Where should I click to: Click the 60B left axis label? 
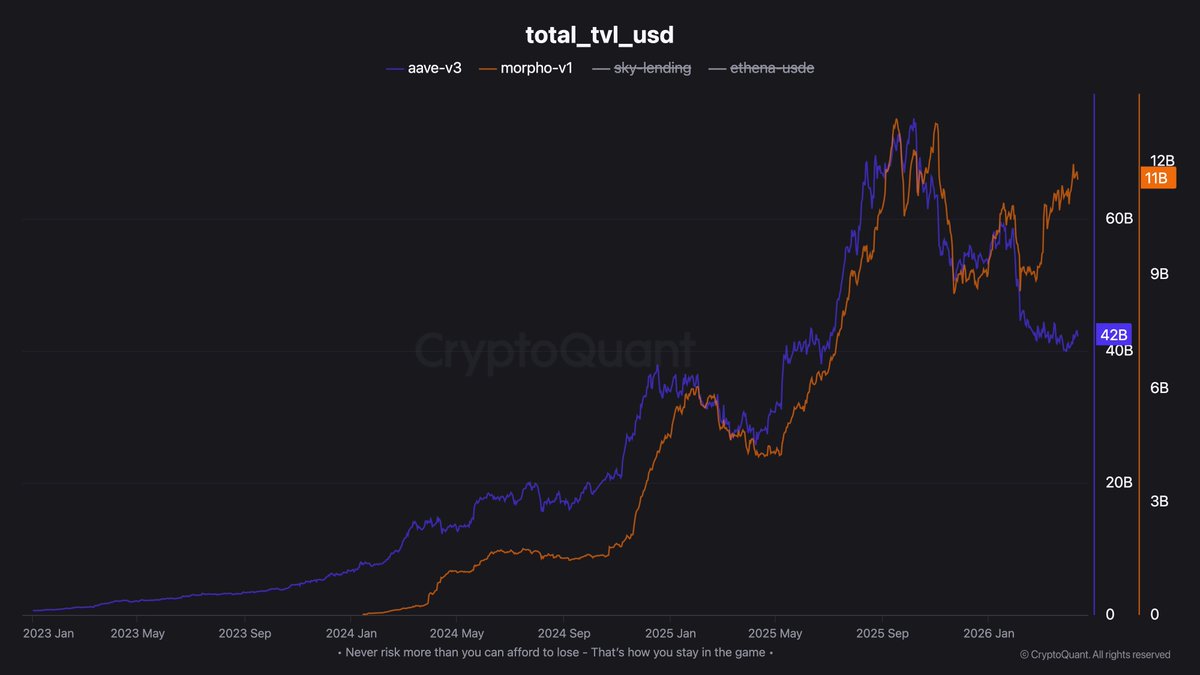[1118, 219]
